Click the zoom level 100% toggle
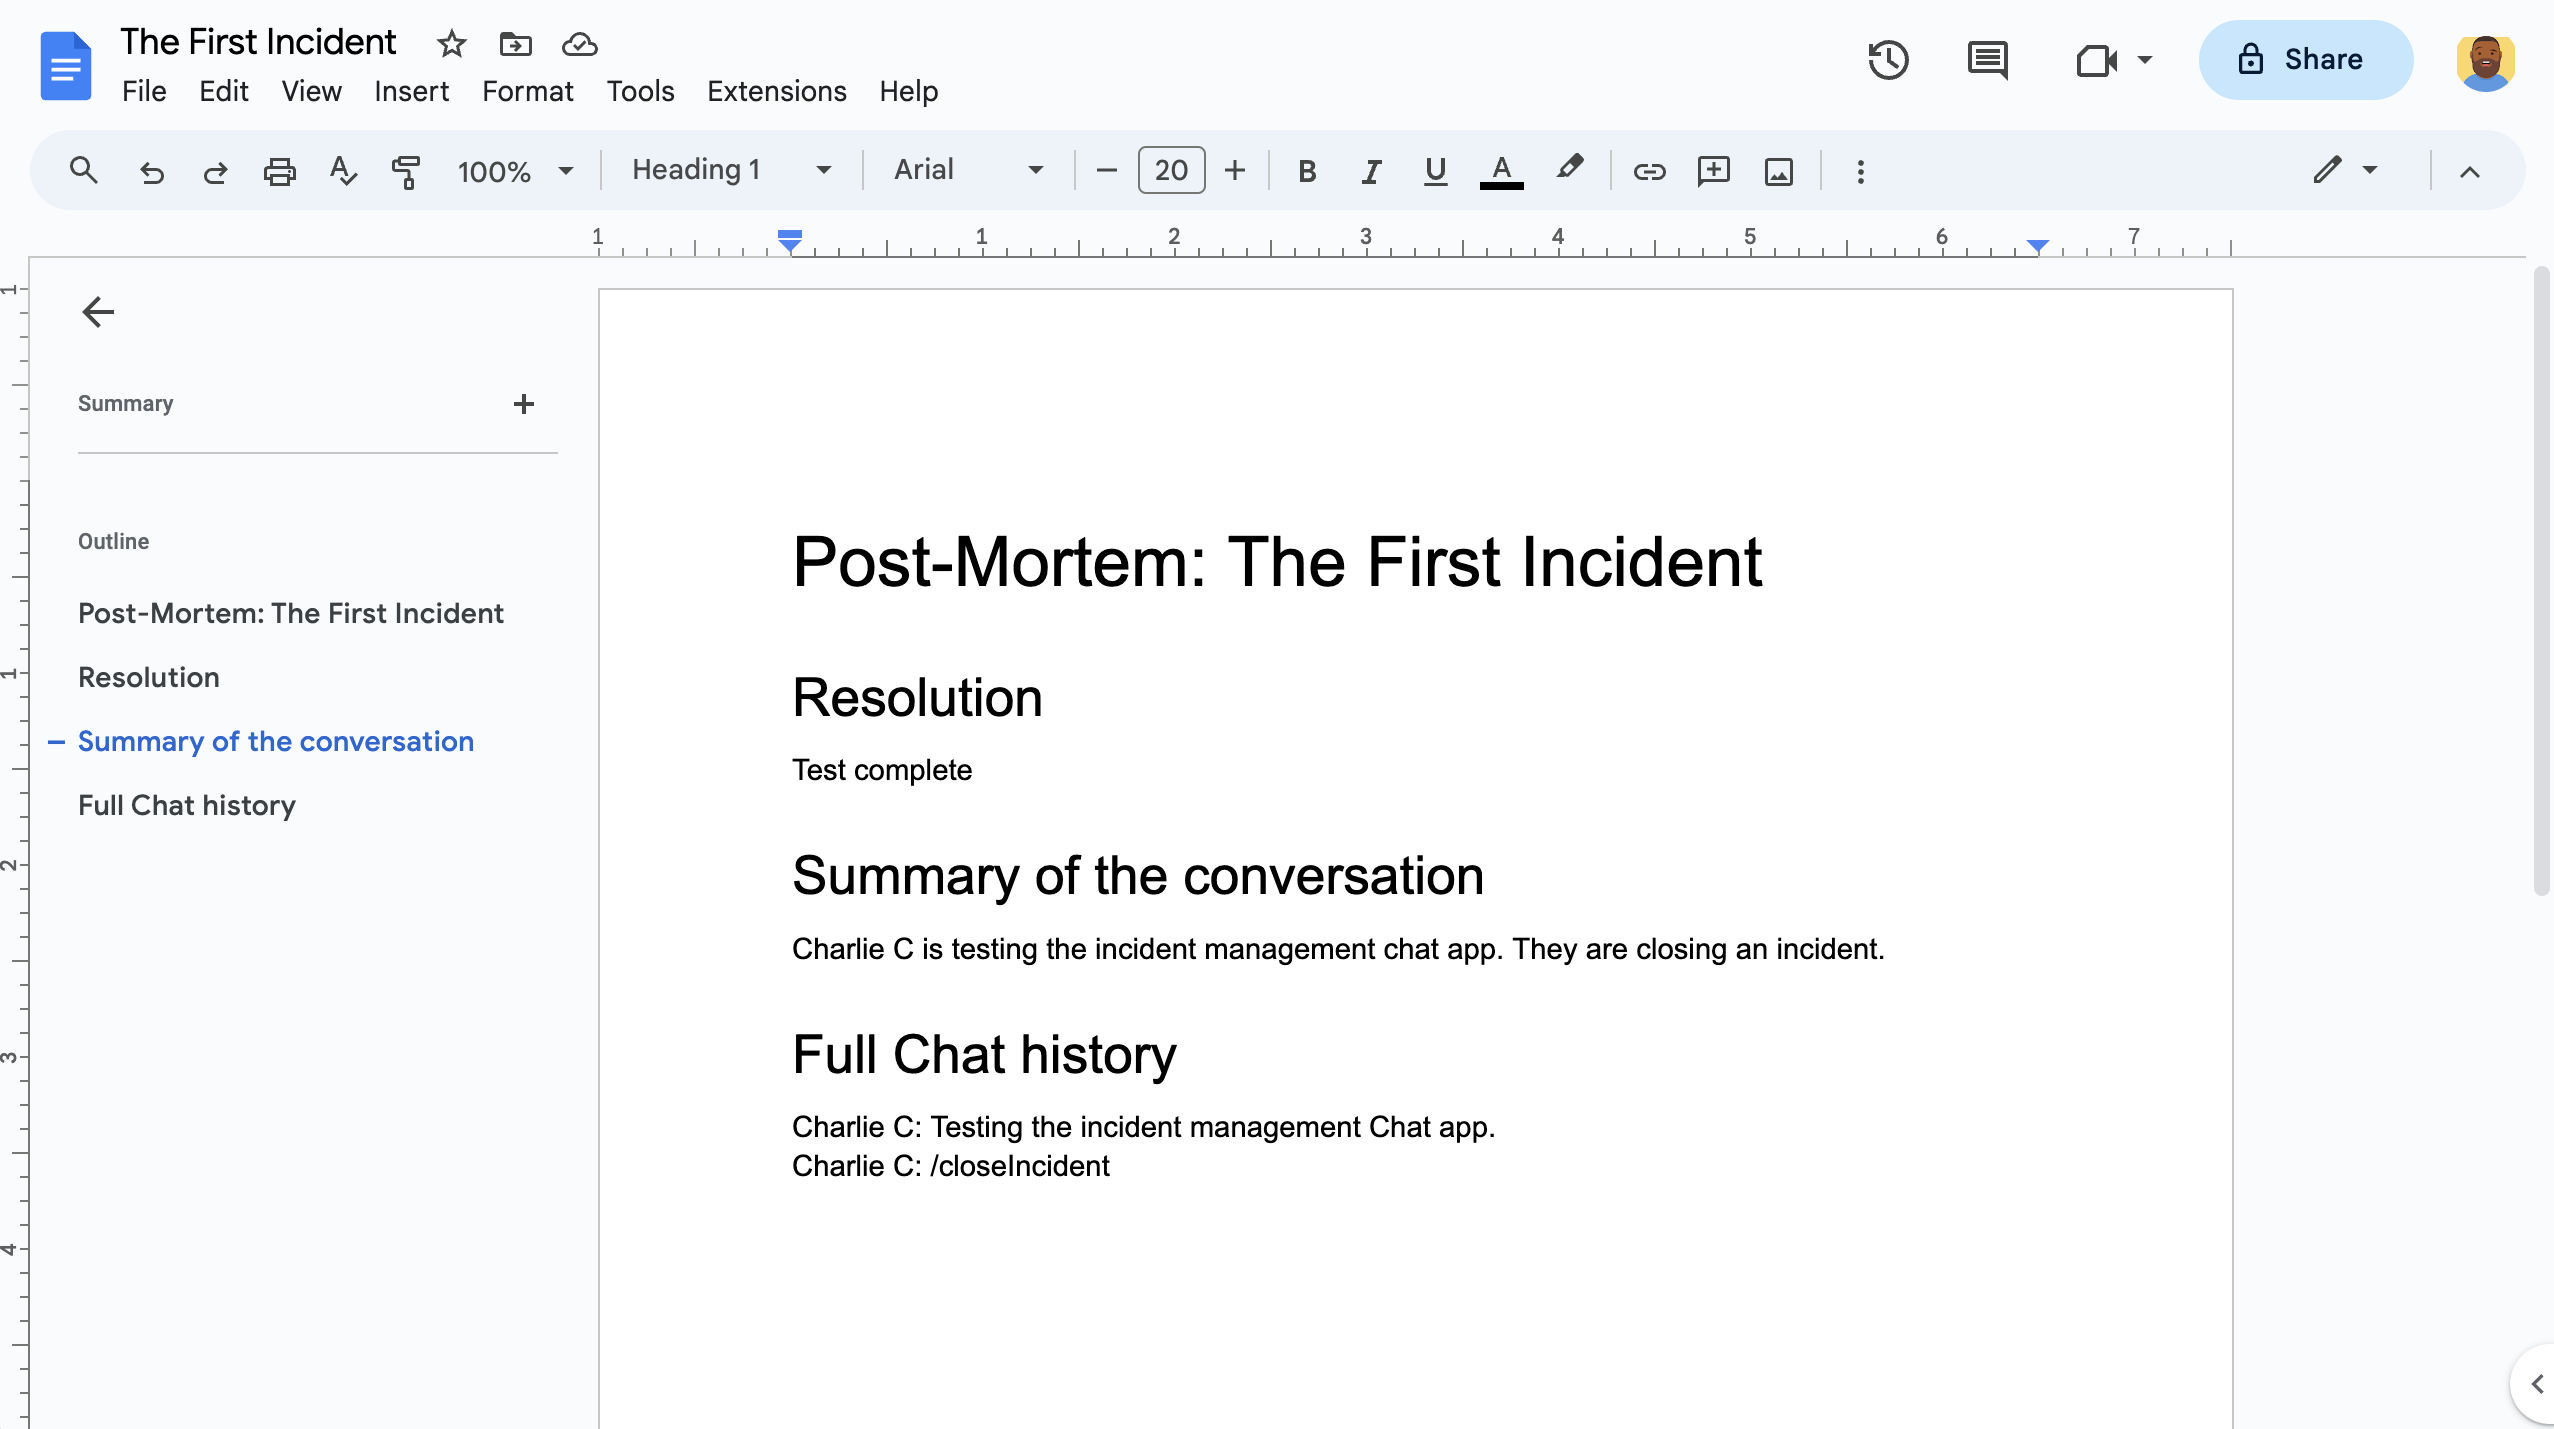 (514, 170)
